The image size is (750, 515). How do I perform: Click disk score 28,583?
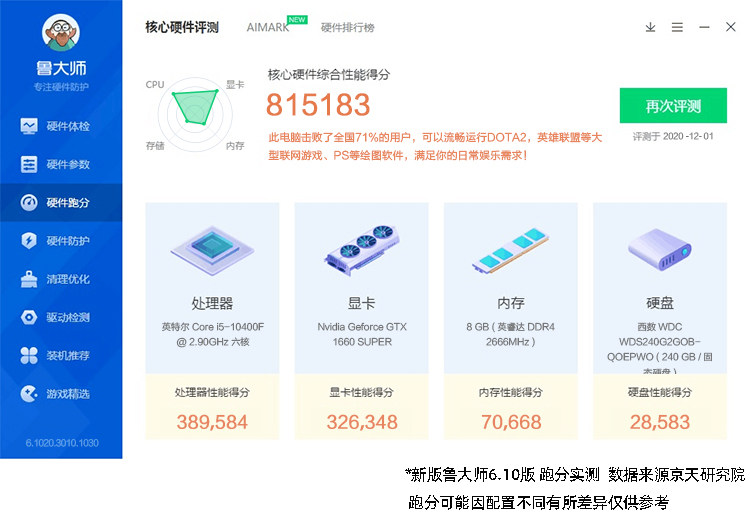tap(660, 422)
